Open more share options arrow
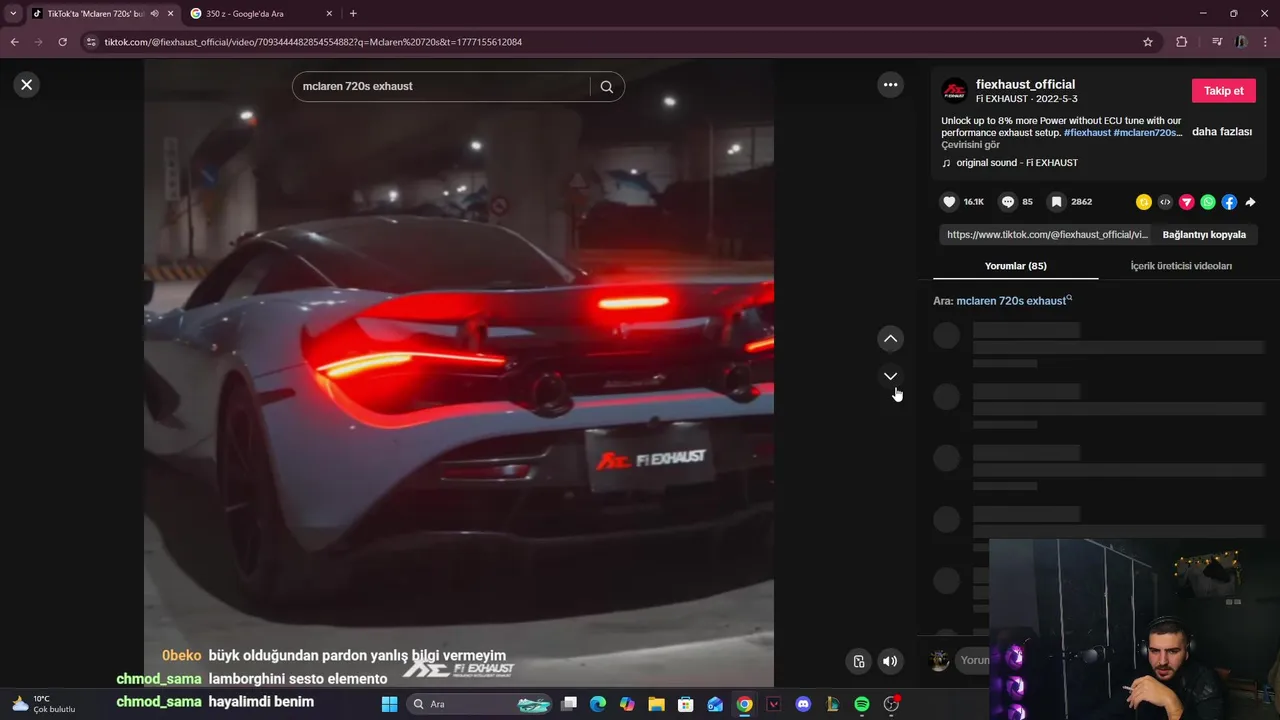The width and height of the screenshot is (1280, 720). (x=1250, y=202)
